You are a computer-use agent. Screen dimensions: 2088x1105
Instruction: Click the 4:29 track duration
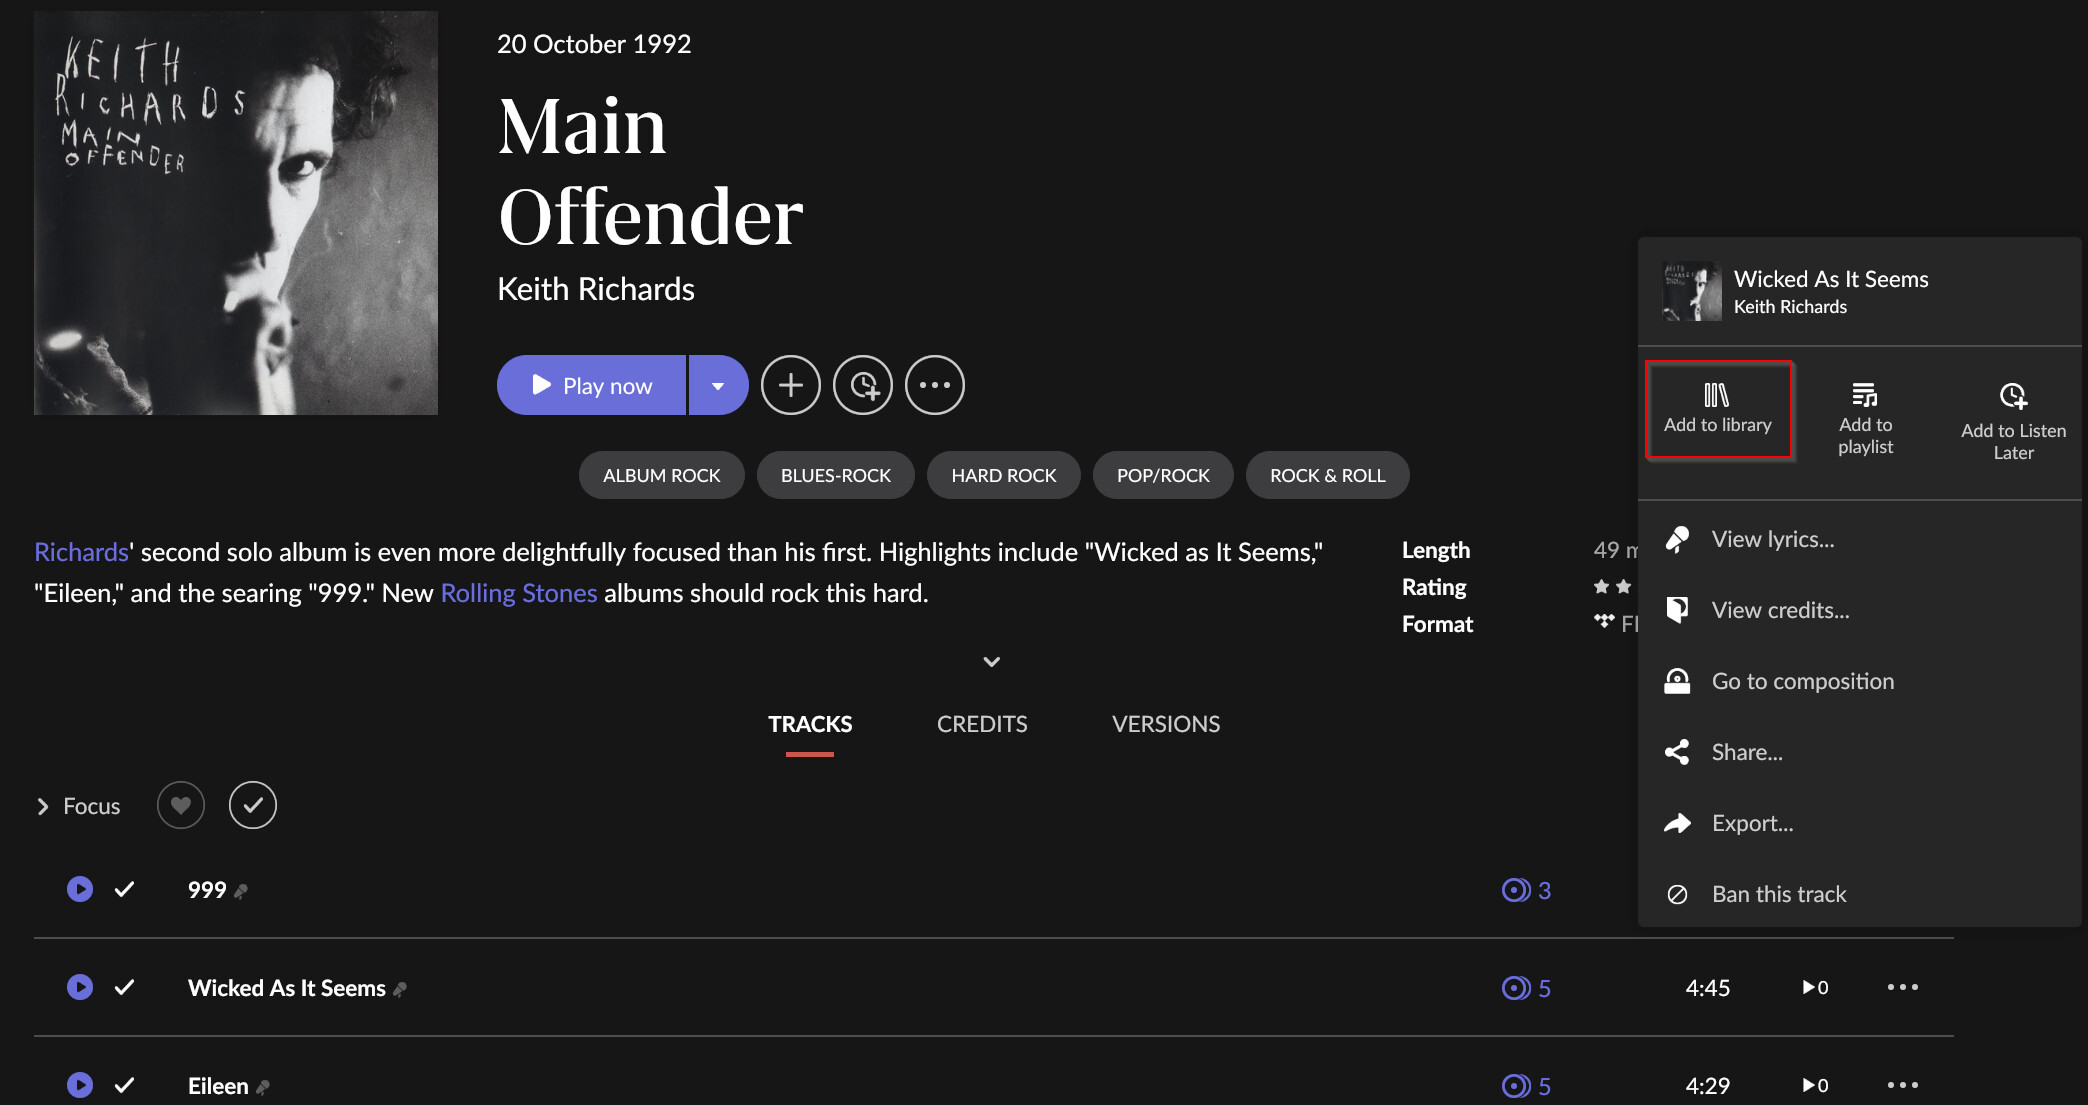(1708, 1086)
